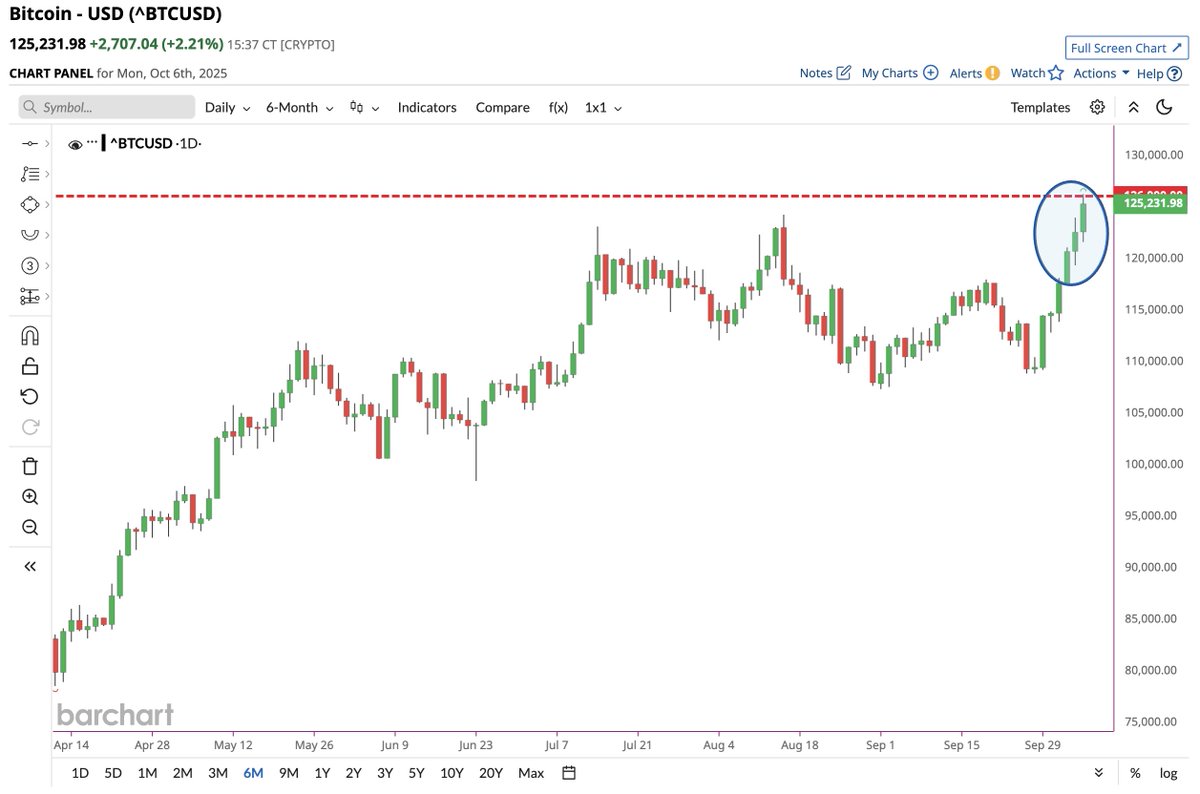Open the 1x1 grid layout dropdown
The height and width of the screenshot is (794, 1200).
tap(603, 107)
